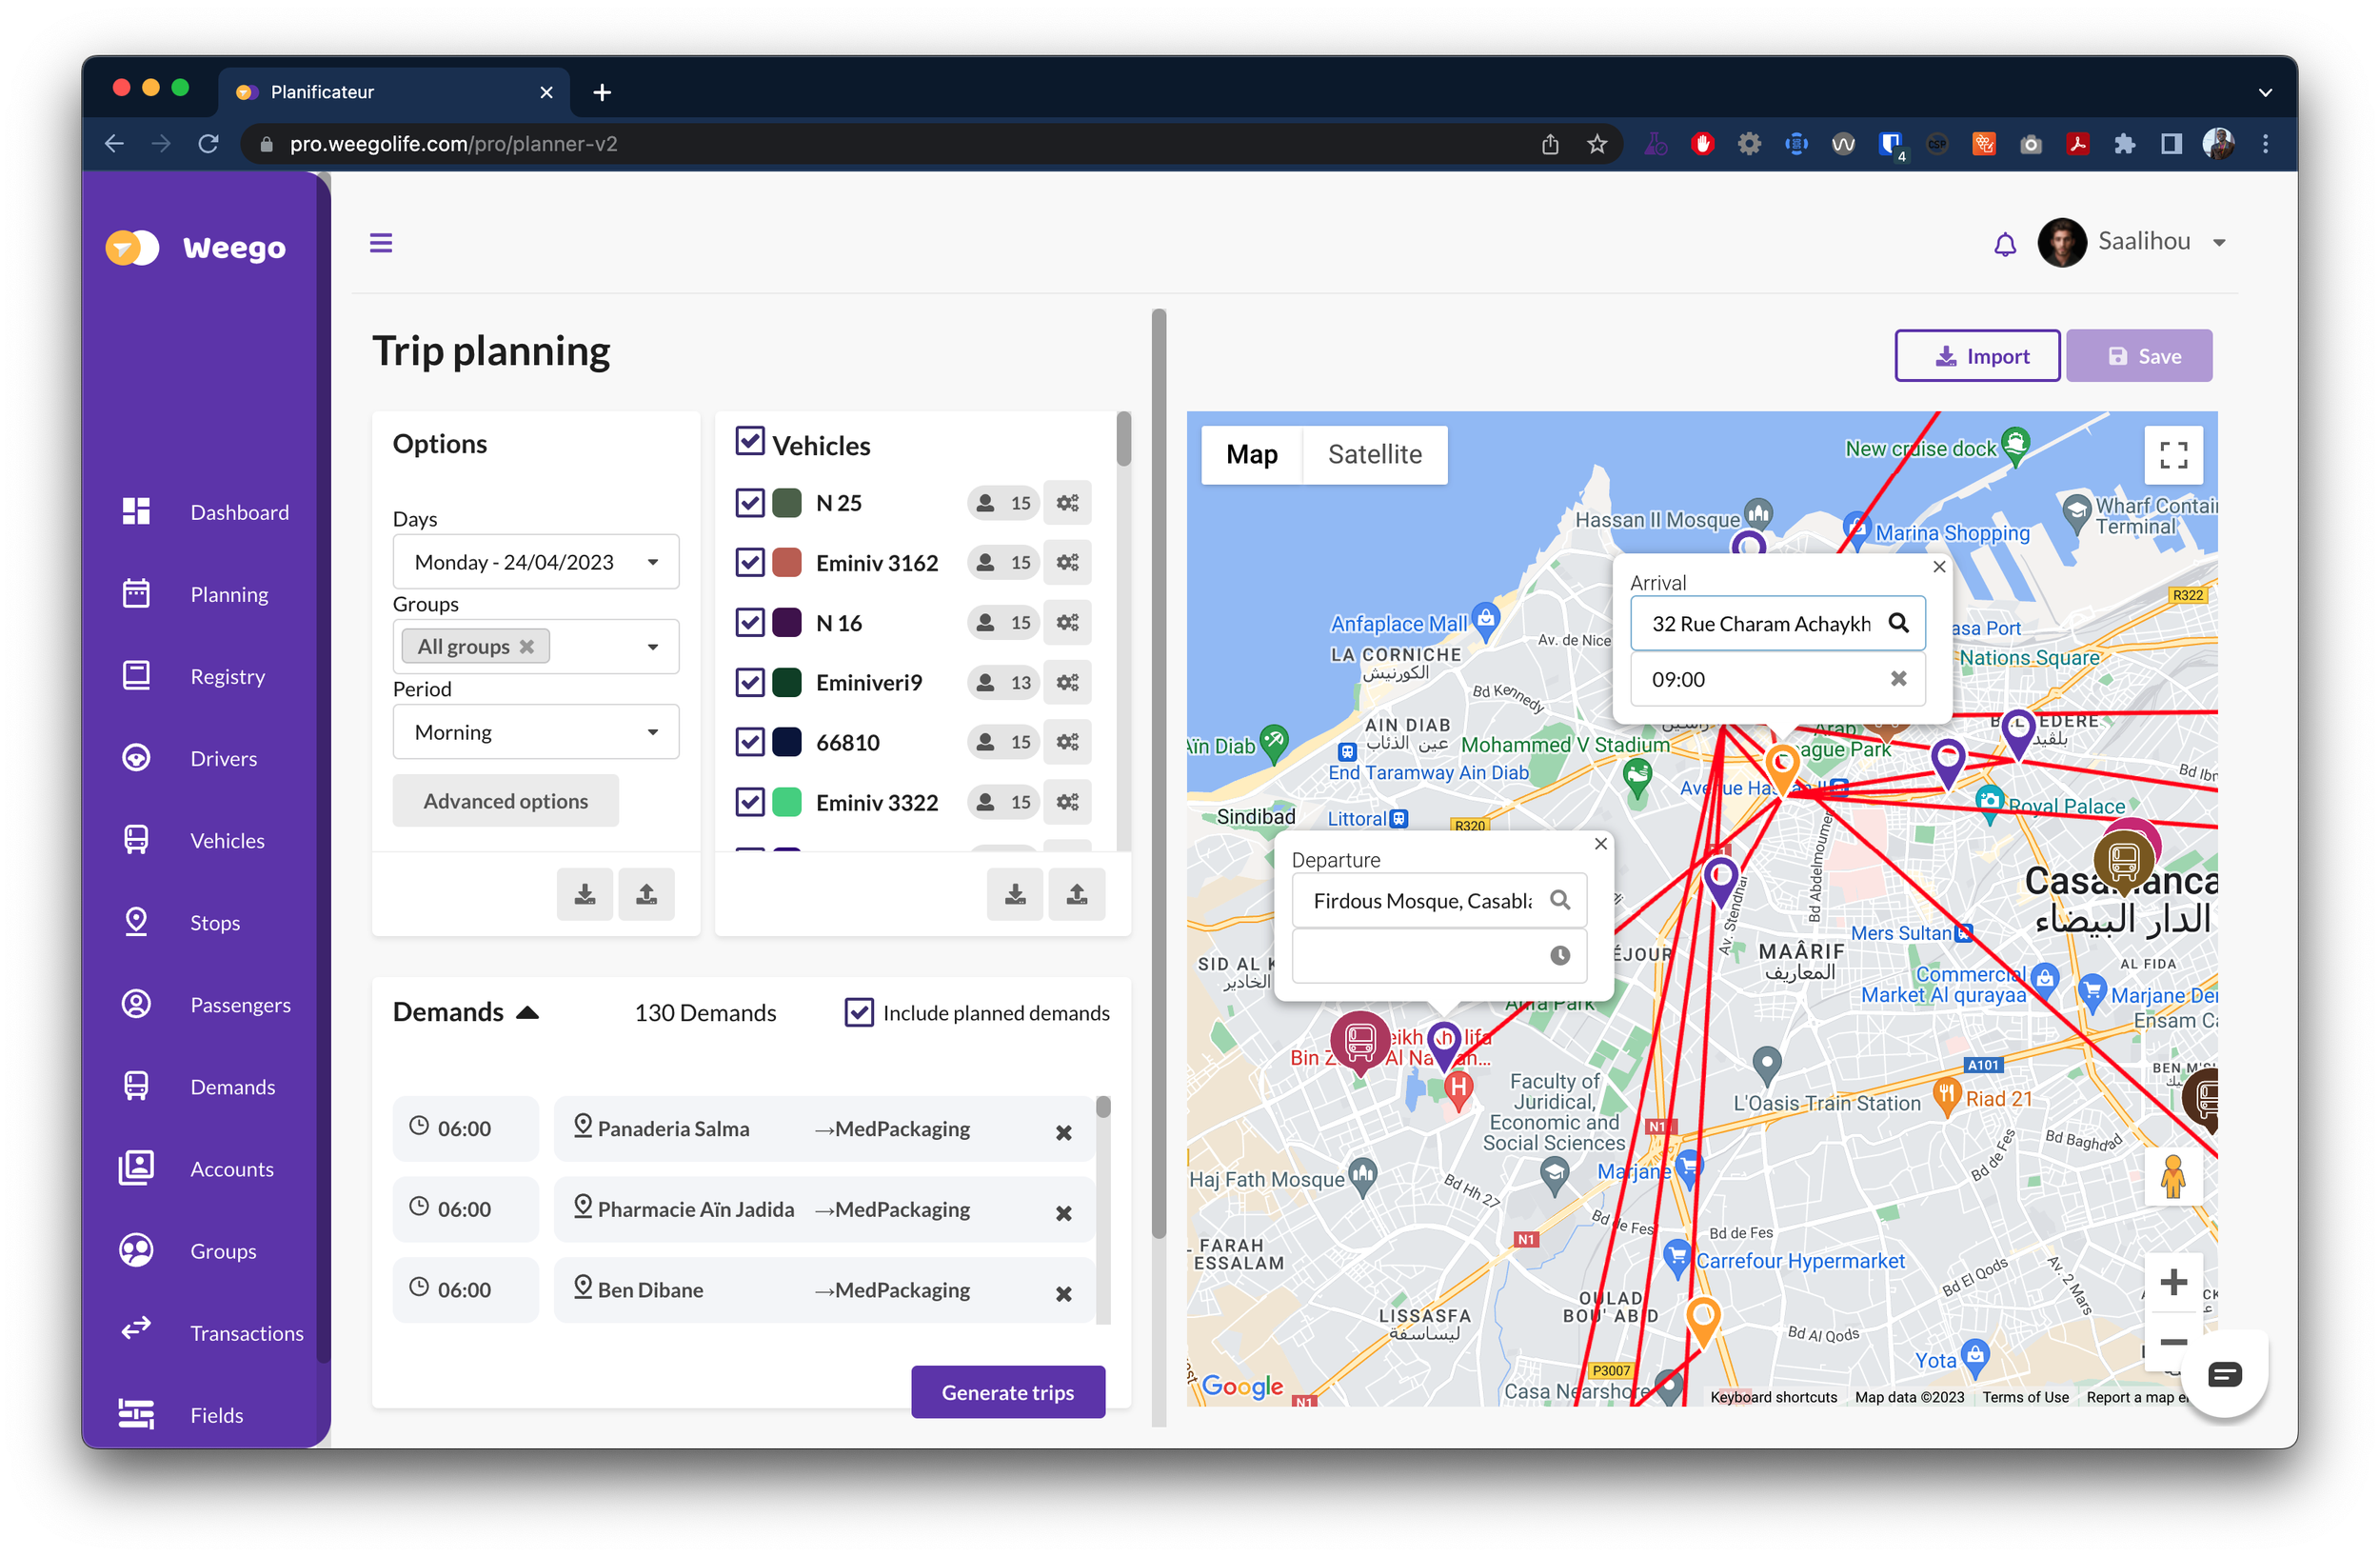Search the Arrival address magnifier icon
Screen dimensions: 2380x1557
click(x=1897, y=623)
